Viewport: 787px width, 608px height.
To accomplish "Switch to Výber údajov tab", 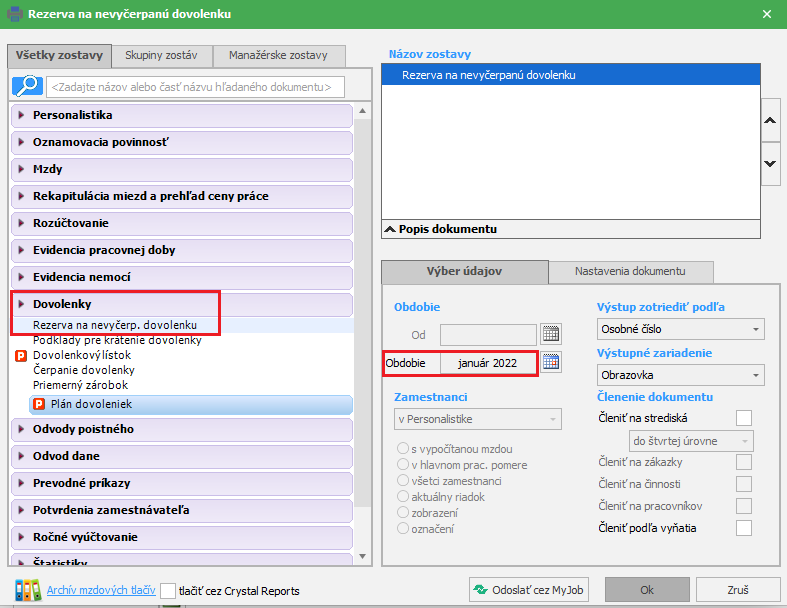I will [465, 272].
